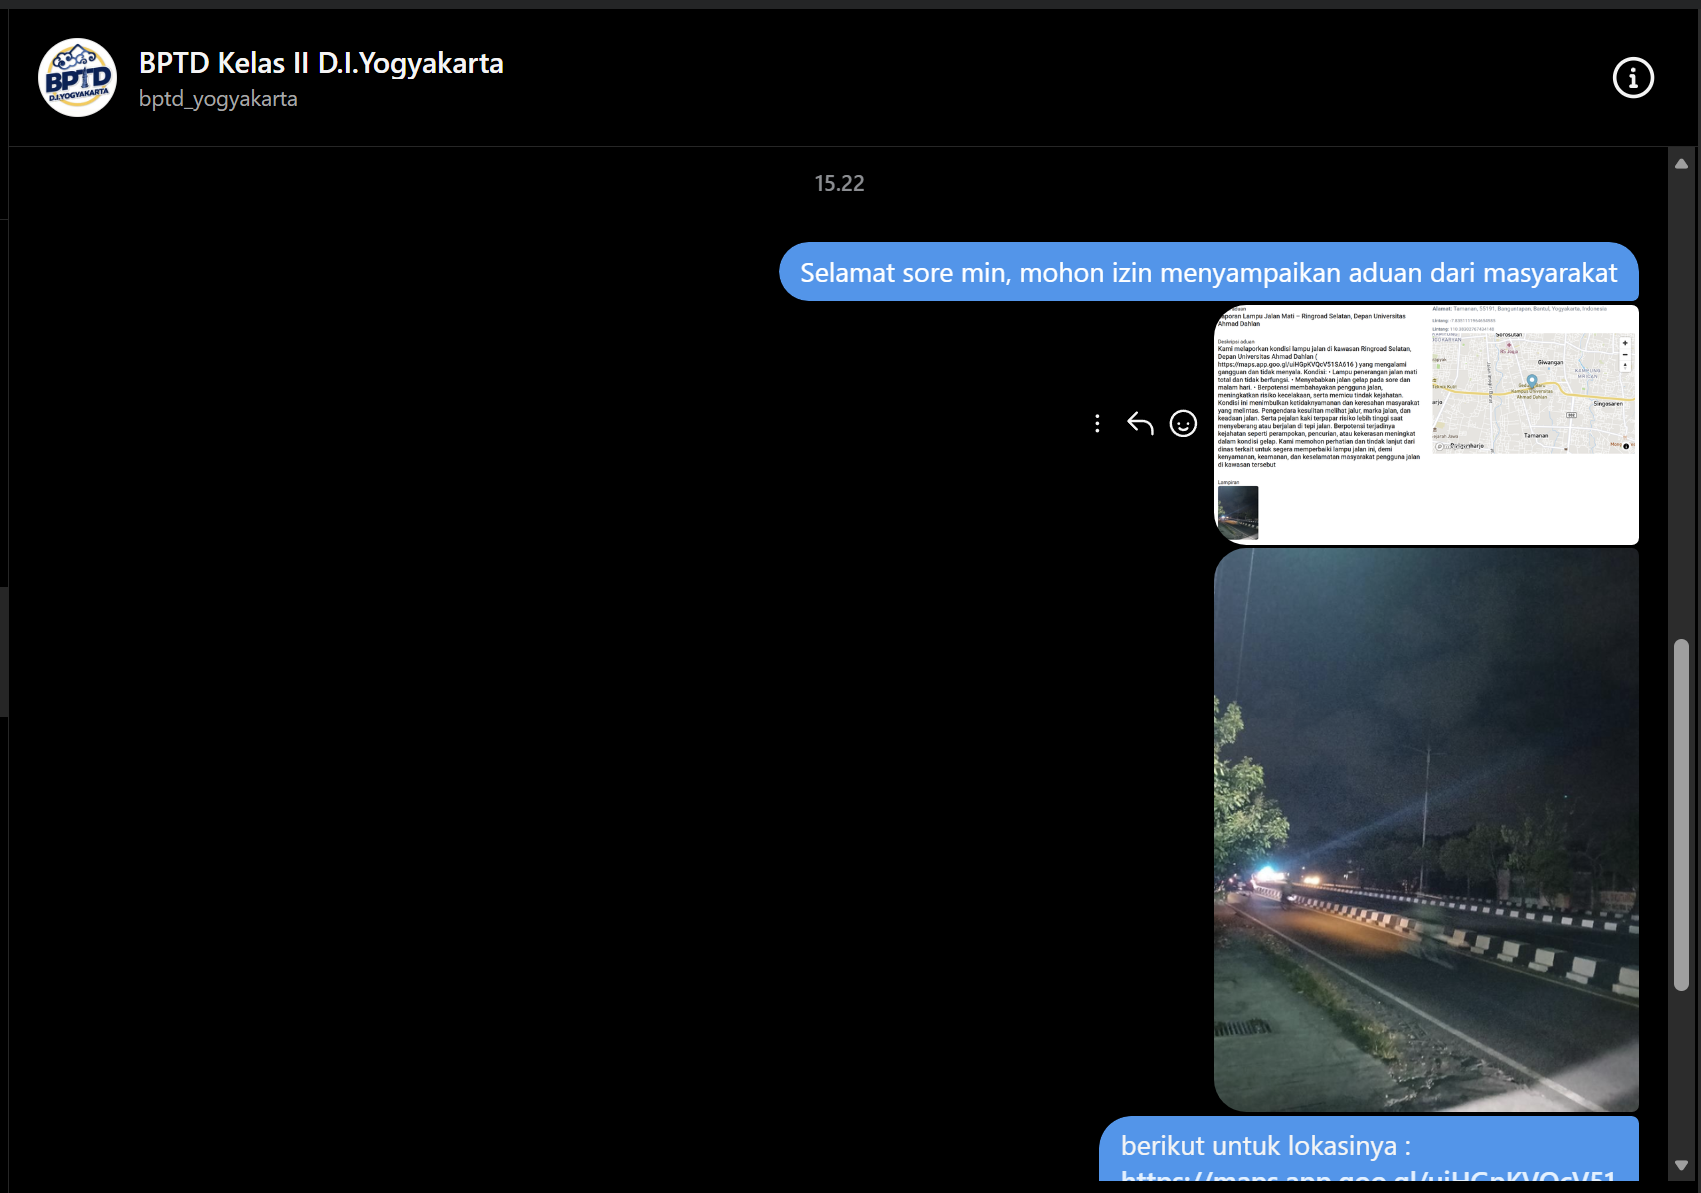Click the small Lampiran thumbnail in the report
Viewport: 1701px width, 1193px height.
pos(1238,512)
